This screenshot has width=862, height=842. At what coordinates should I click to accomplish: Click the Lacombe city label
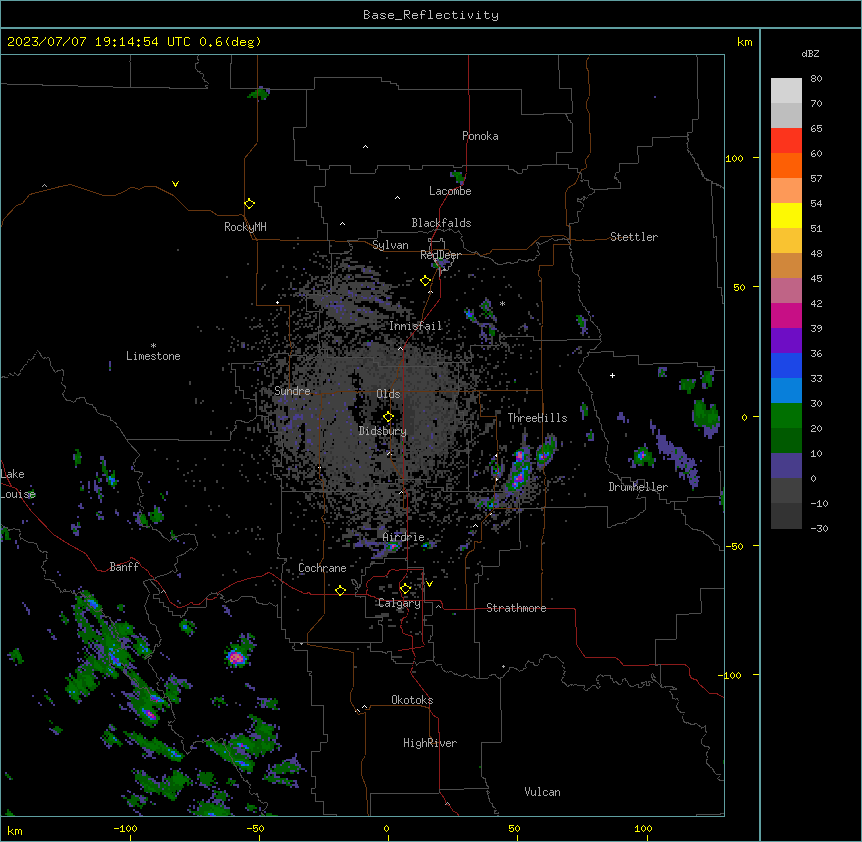(450, 191)
